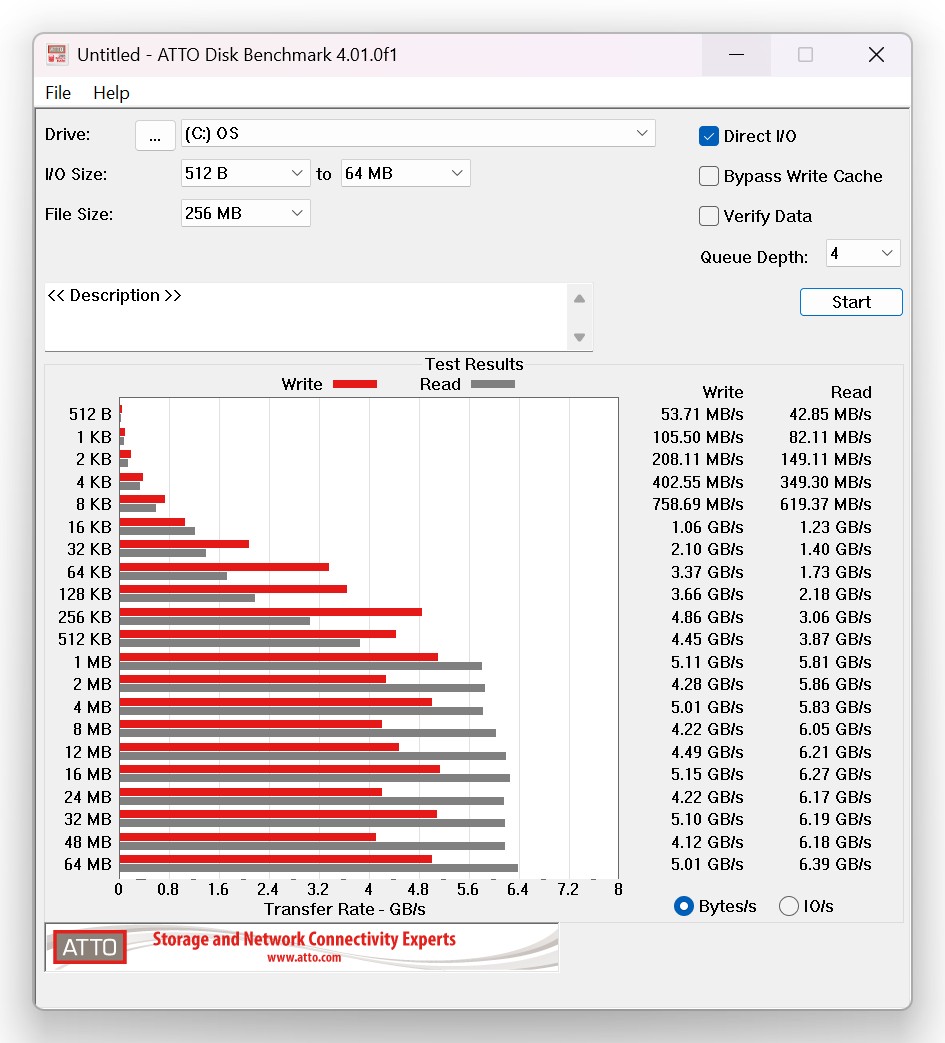Uncheck the Direct I/O checkbox
This screenshot has width=945, height=1043.
(709, 136)
